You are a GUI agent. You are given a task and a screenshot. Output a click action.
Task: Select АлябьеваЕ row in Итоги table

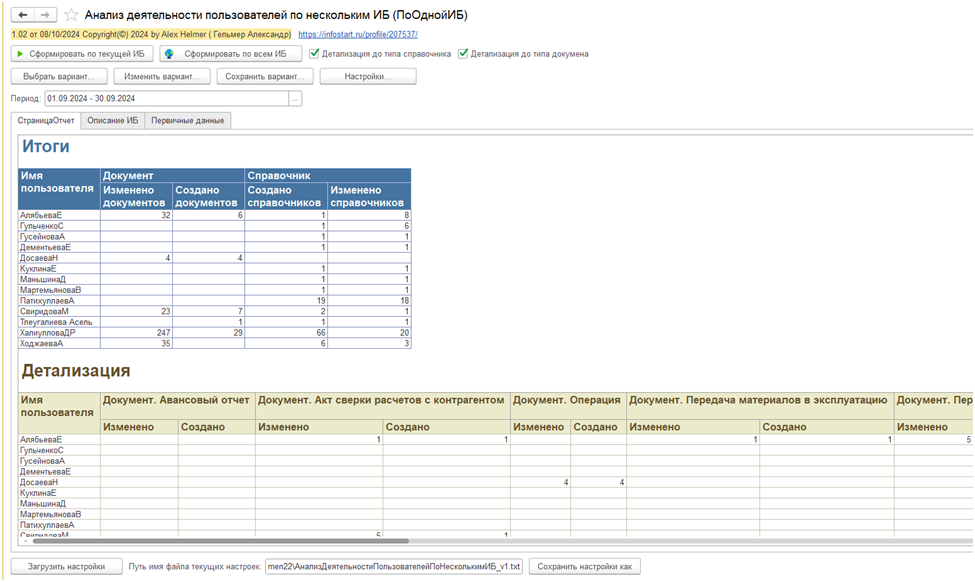coord(215,215)
